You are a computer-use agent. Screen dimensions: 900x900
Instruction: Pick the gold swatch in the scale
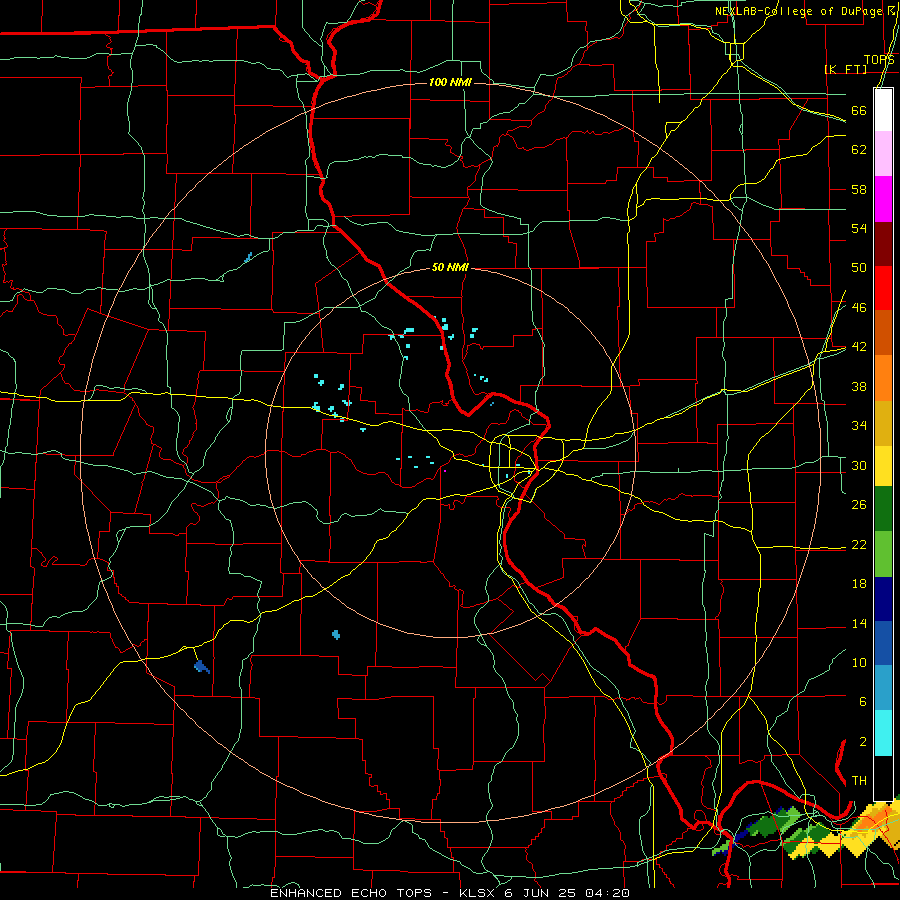tap(883, 423)
